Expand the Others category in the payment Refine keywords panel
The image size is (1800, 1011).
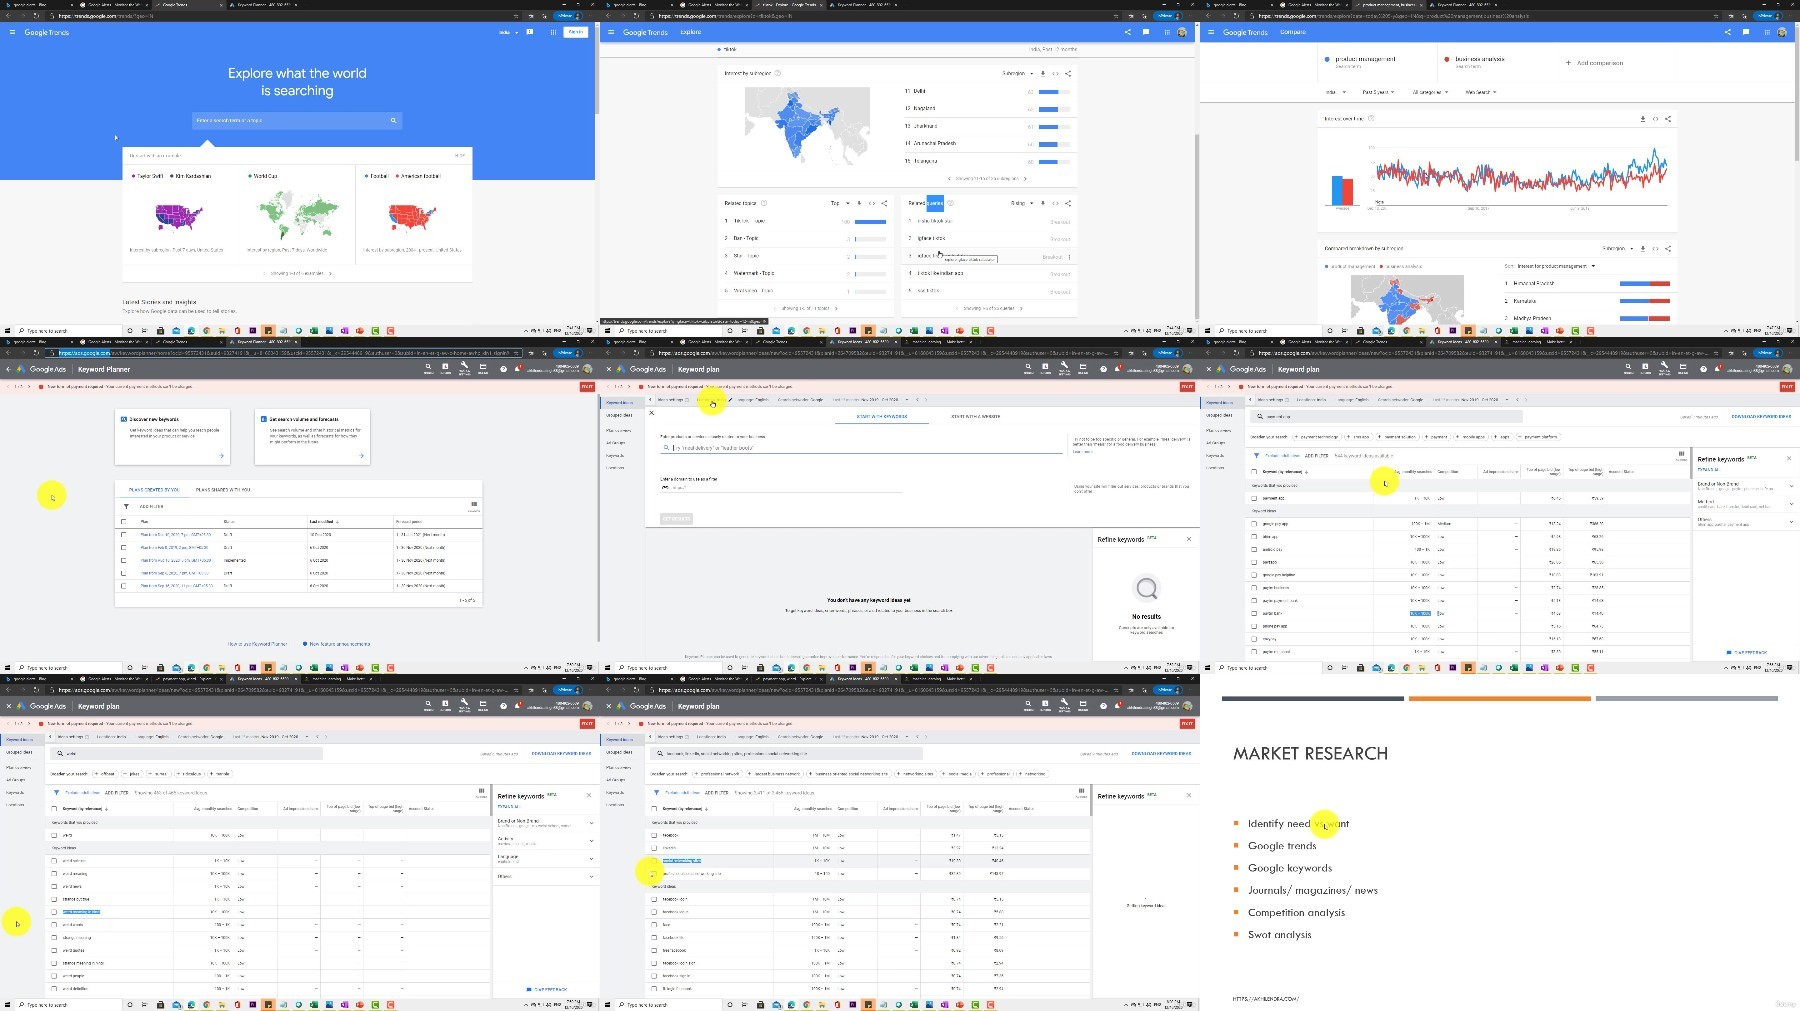[x=1790, y=520]
